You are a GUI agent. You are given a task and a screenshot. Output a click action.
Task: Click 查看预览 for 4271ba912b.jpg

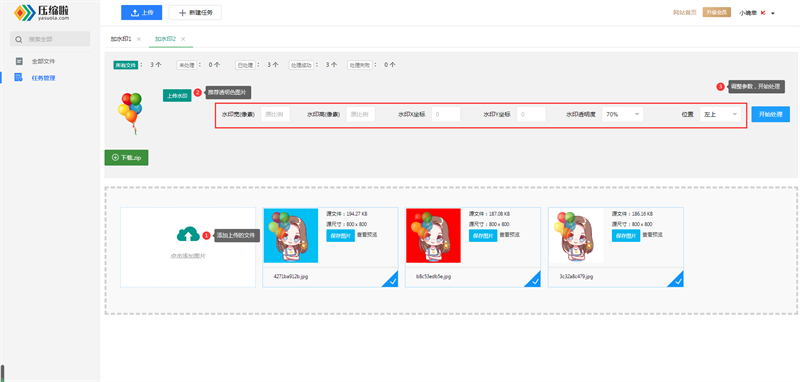click(x=367, y=235)
